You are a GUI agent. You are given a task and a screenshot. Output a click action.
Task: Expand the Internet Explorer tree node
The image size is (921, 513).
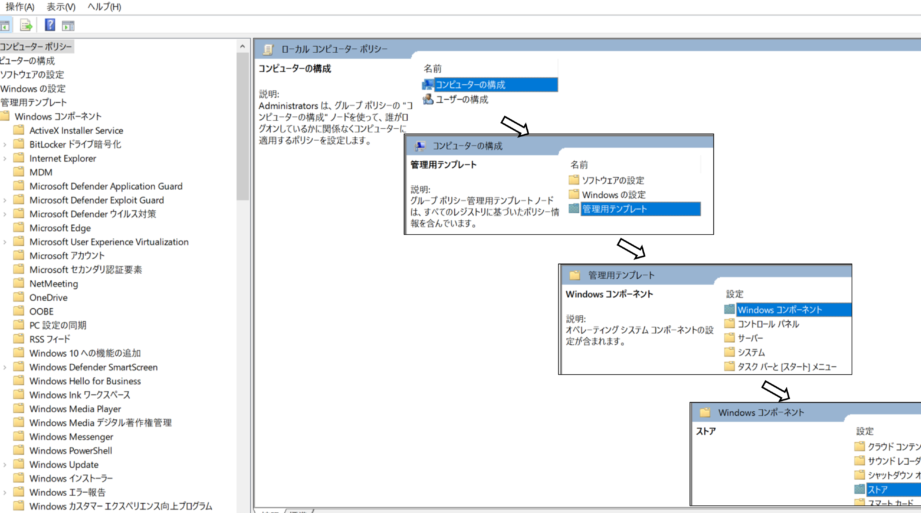(x=5, y=159)
